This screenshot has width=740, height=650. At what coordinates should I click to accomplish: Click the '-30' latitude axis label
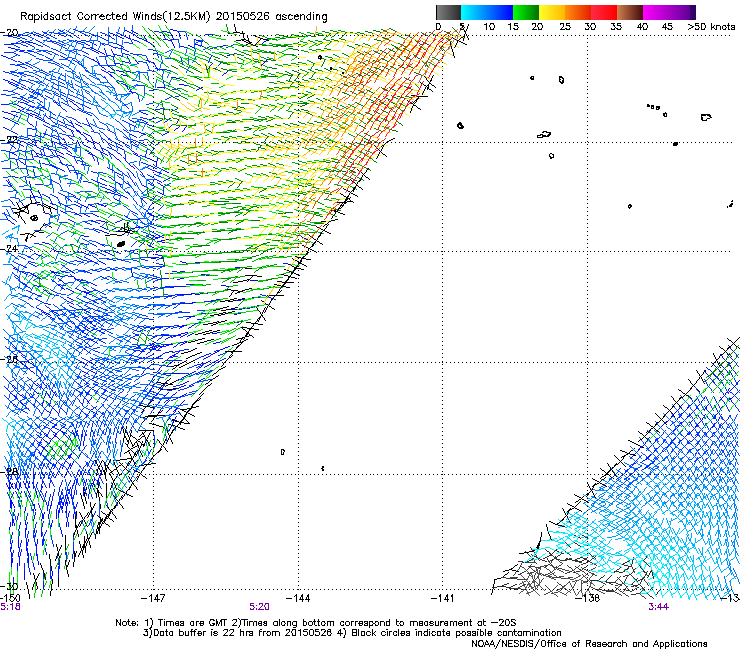coord(9,587)
